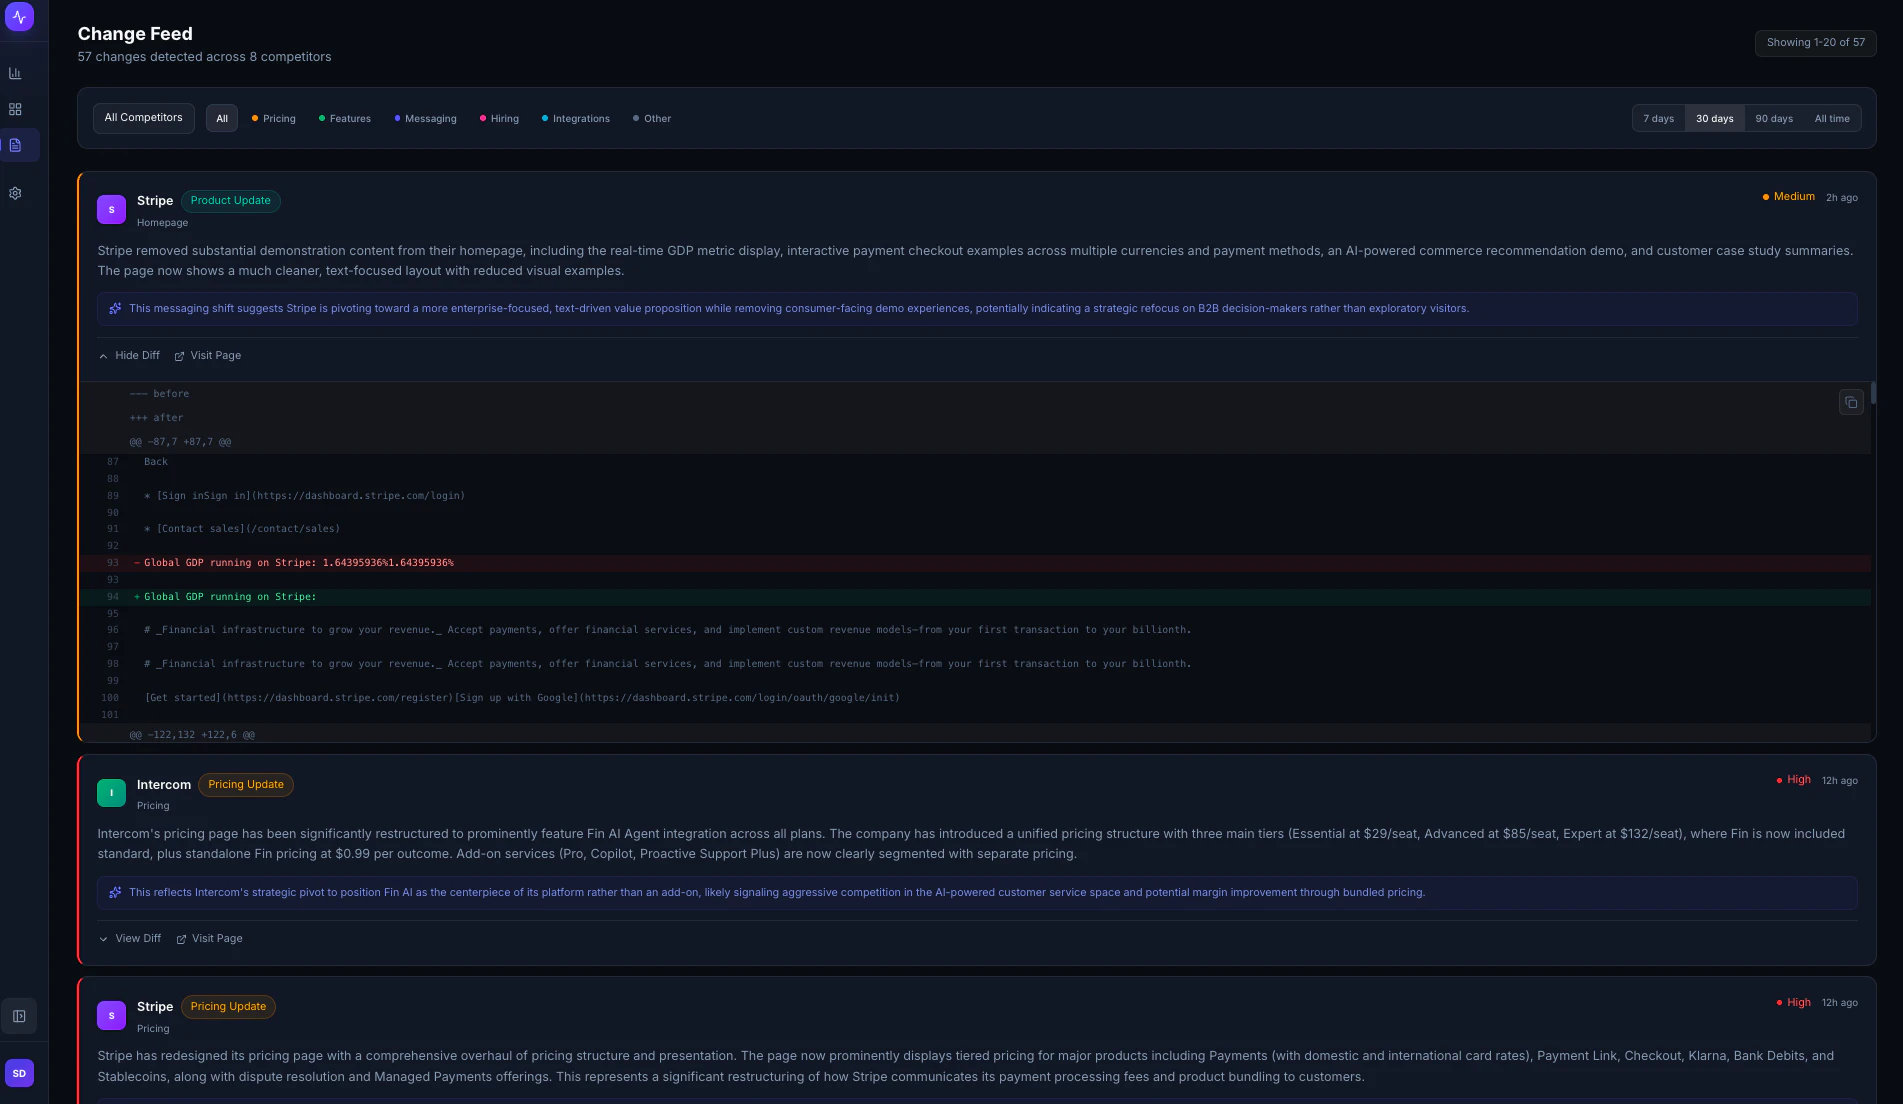Screen dimensions: 1903x1104
Task: Click the '@@ -87,7 +87,7 @@' diff hunk header
Action: pyautogui.click(x=180, y=442)
